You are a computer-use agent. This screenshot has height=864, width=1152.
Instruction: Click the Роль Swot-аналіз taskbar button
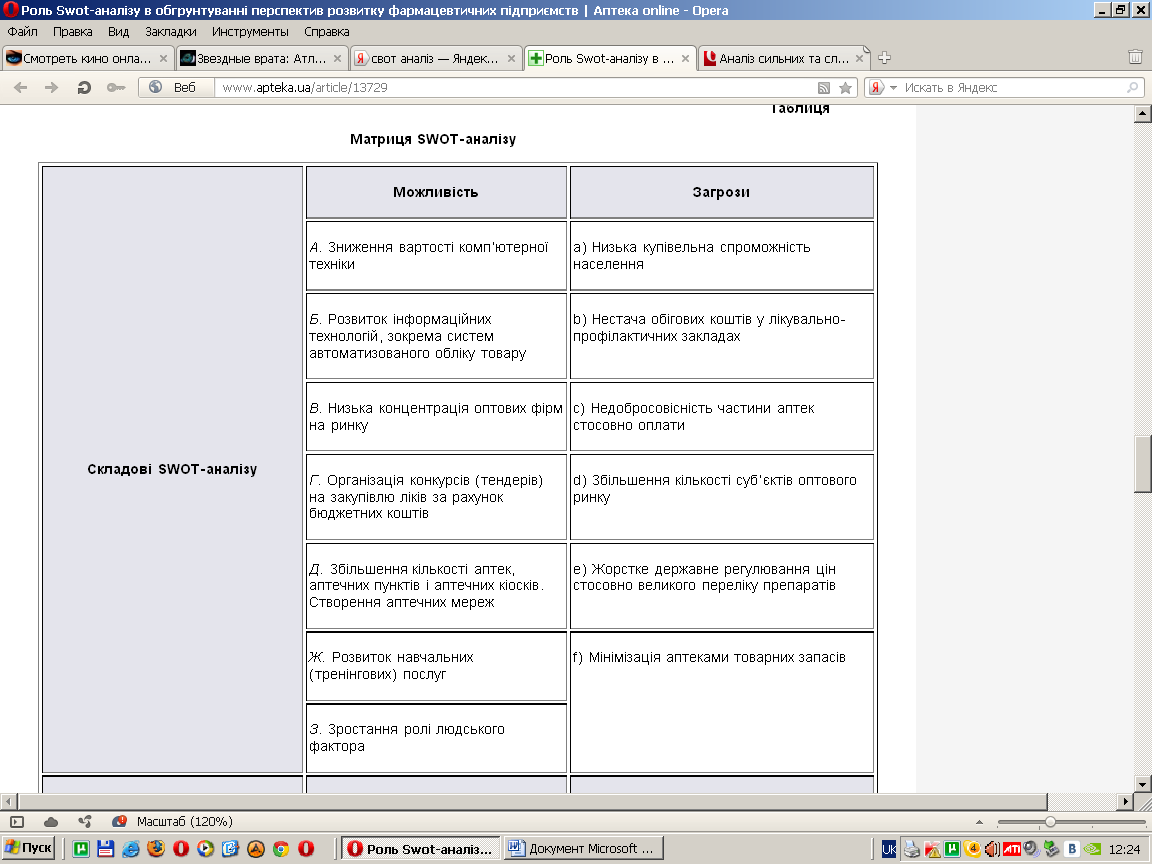pyautogui.click(x=421, y=849)
